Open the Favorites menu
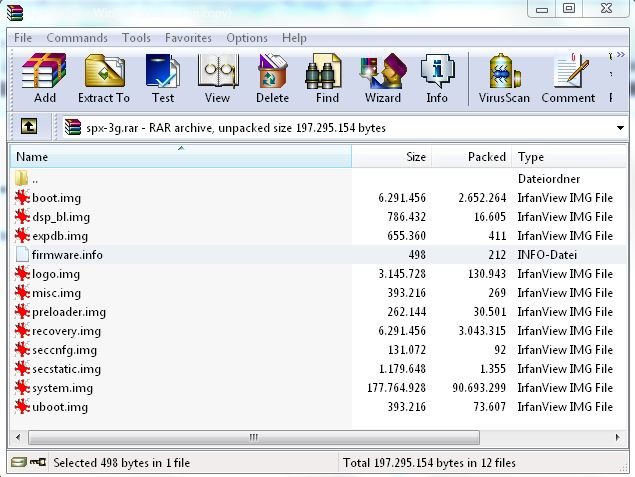Screen dimensions: 635x477 (188, 38)
